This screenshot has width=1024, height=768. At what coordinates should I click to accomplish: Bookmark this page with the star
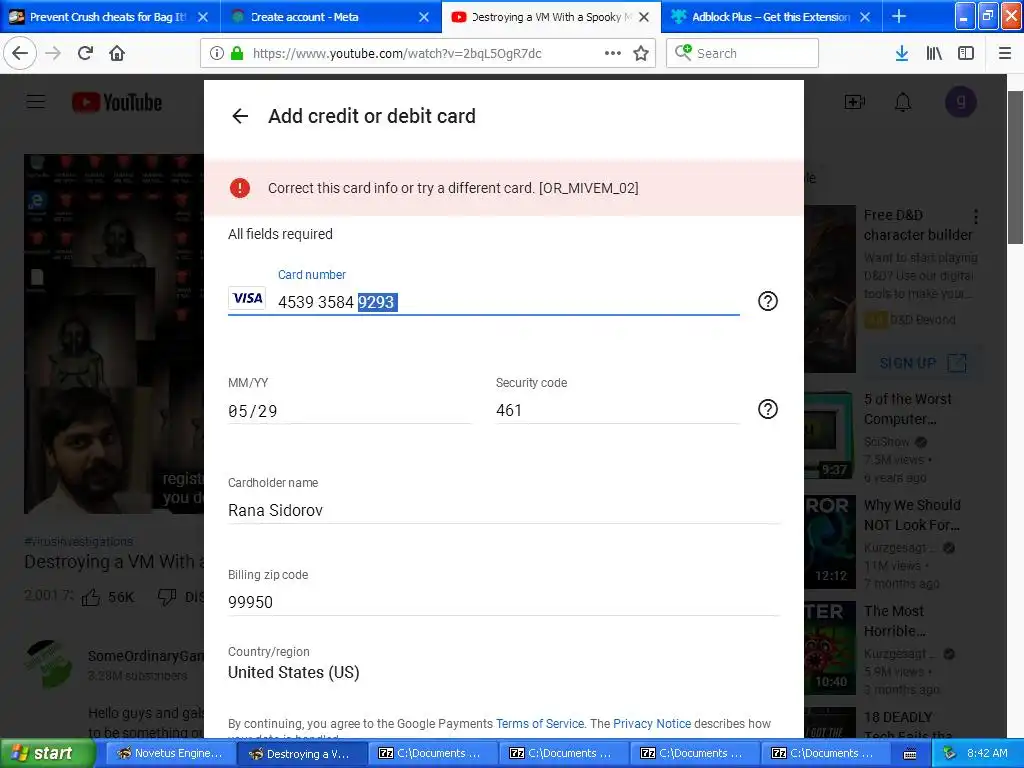641,54
